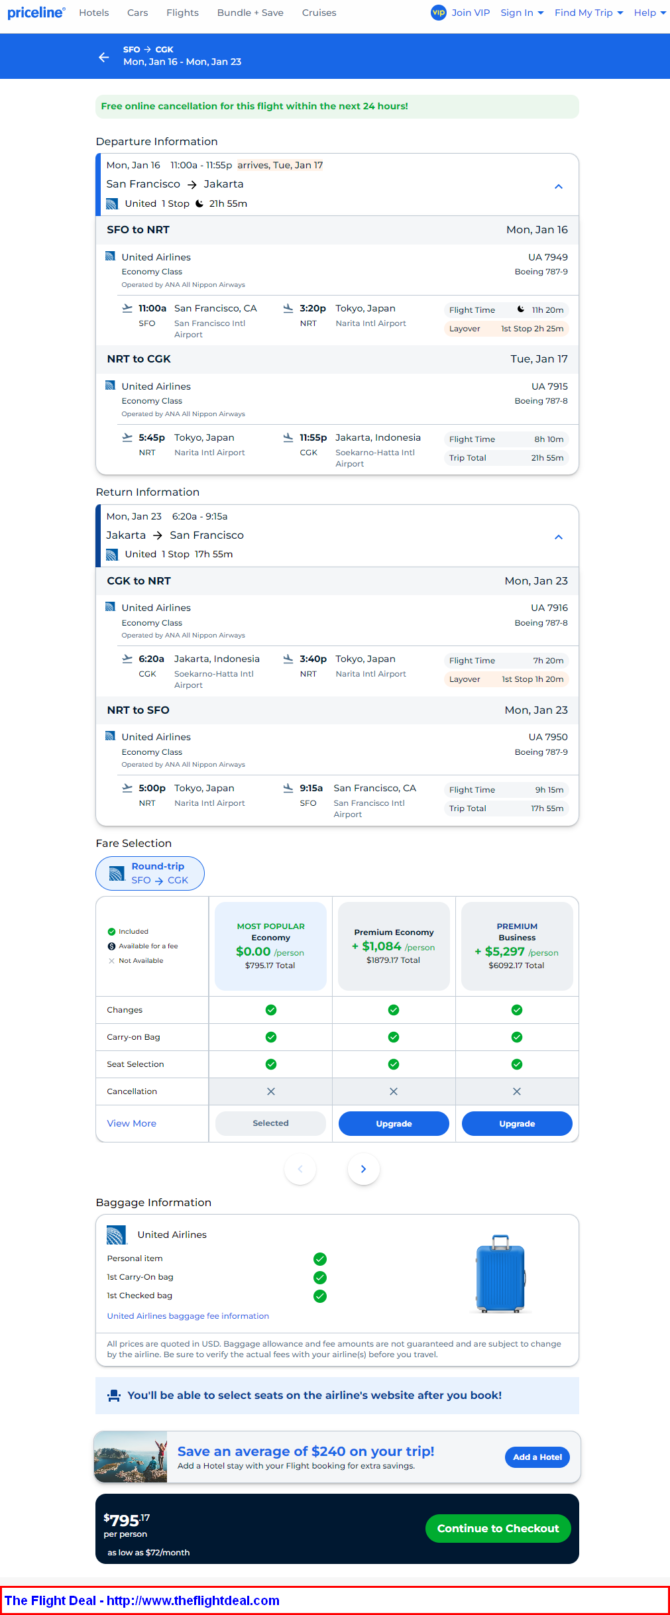Click the Selected Economy button

click(271, 1123)
